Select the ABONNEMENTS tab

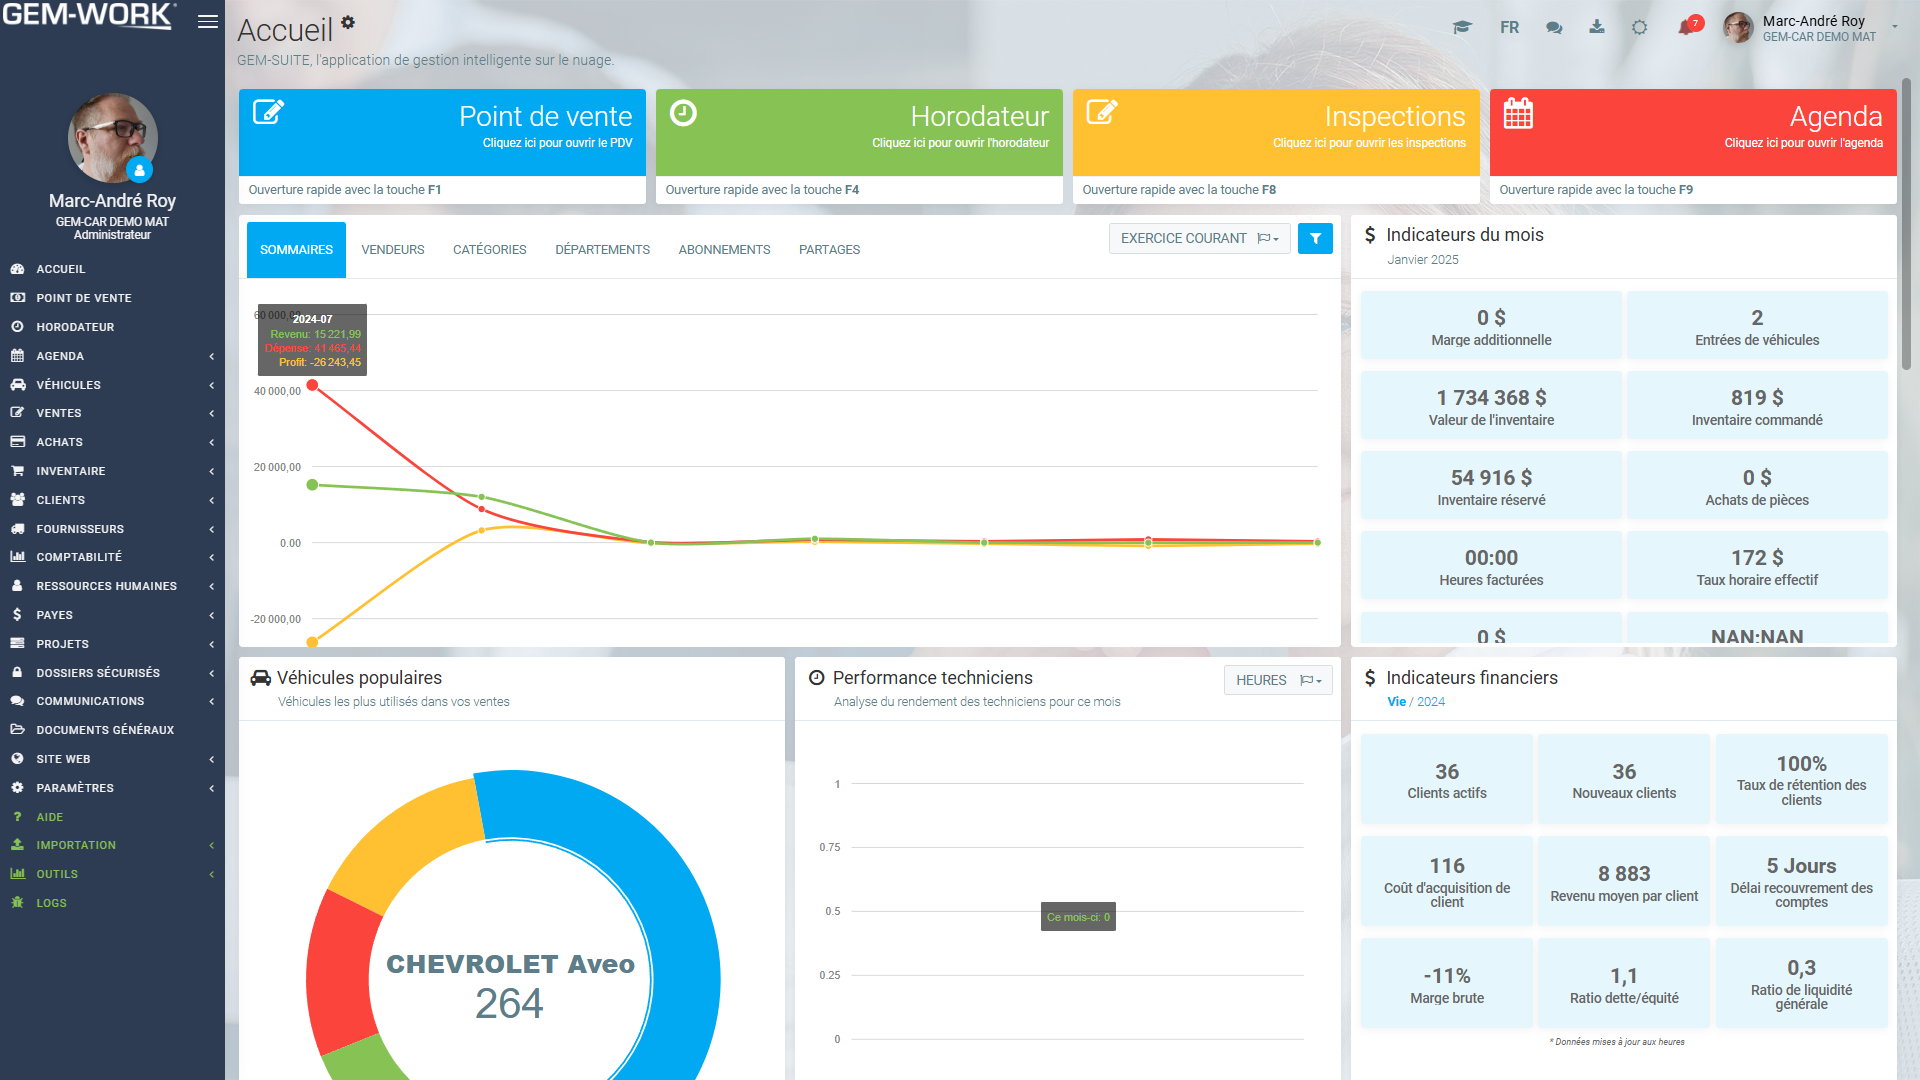[724, 250]
